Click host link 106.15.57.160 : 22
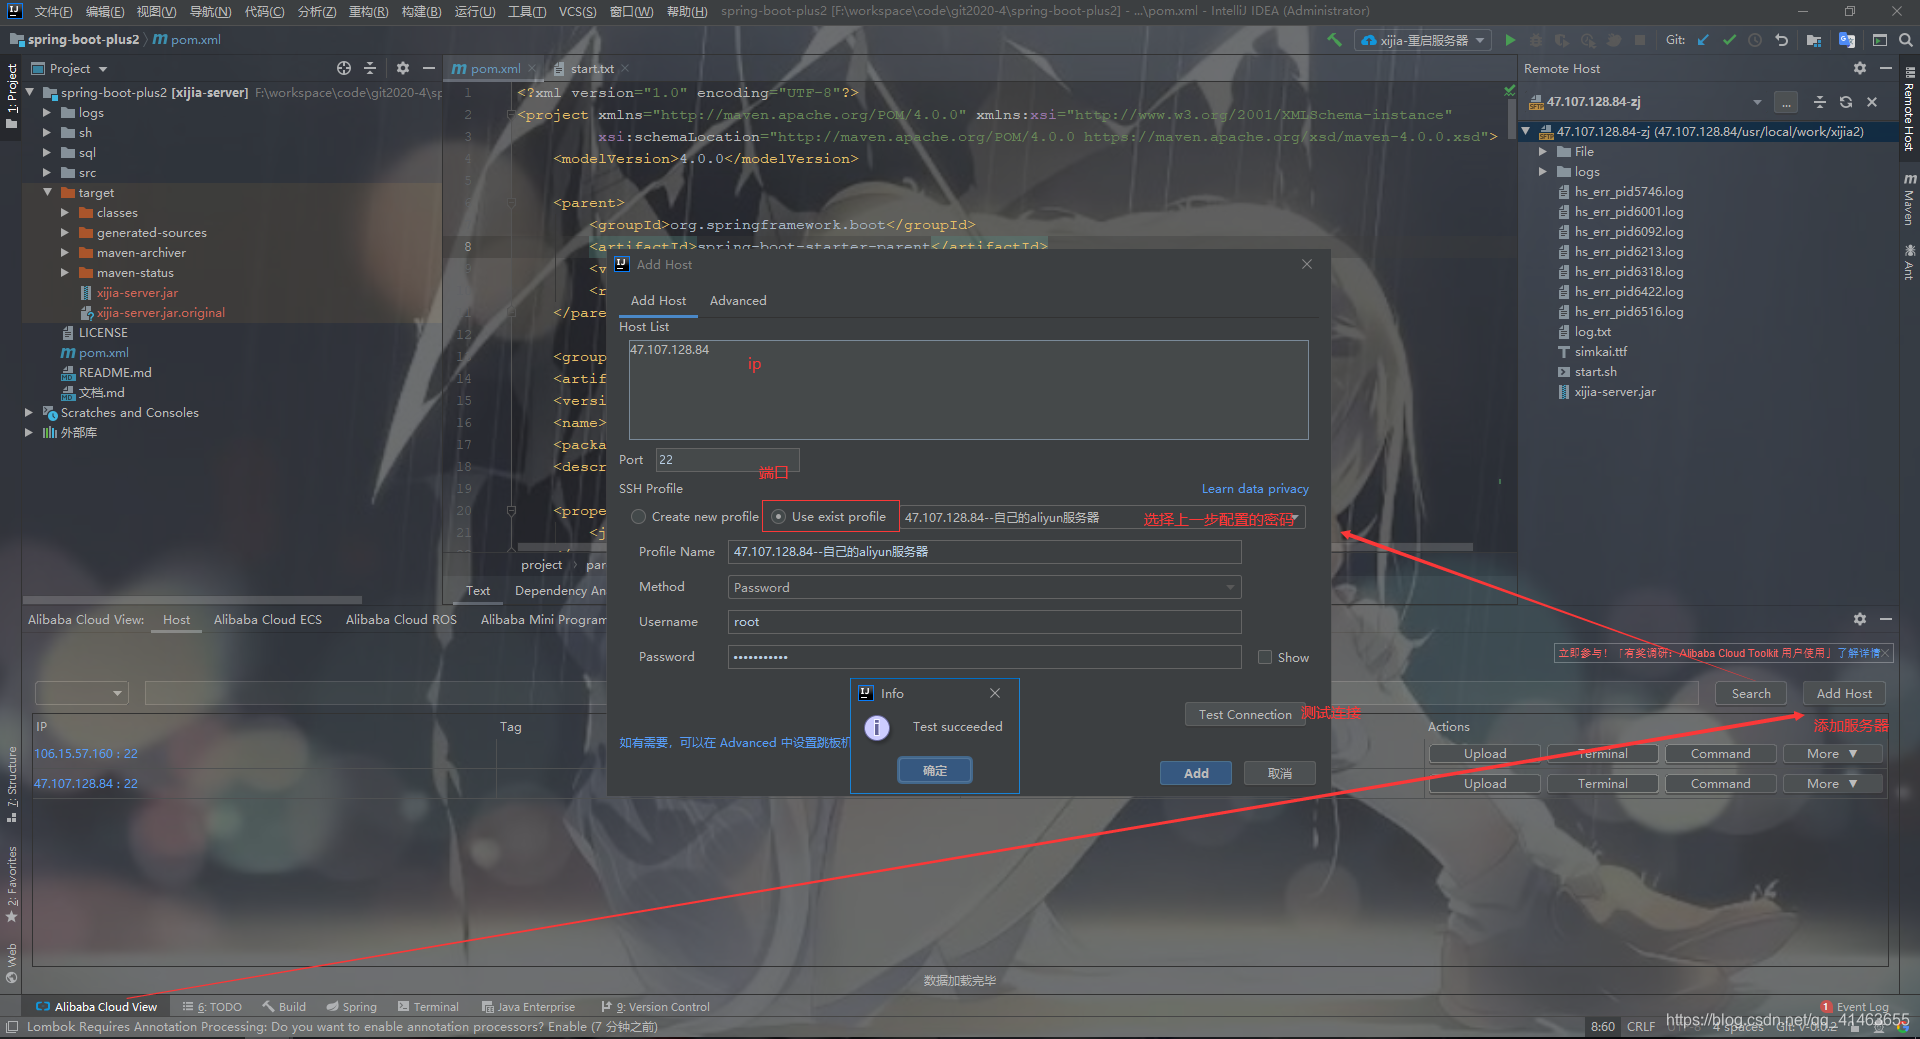Screen dimensions: 1920x1039 86,754
